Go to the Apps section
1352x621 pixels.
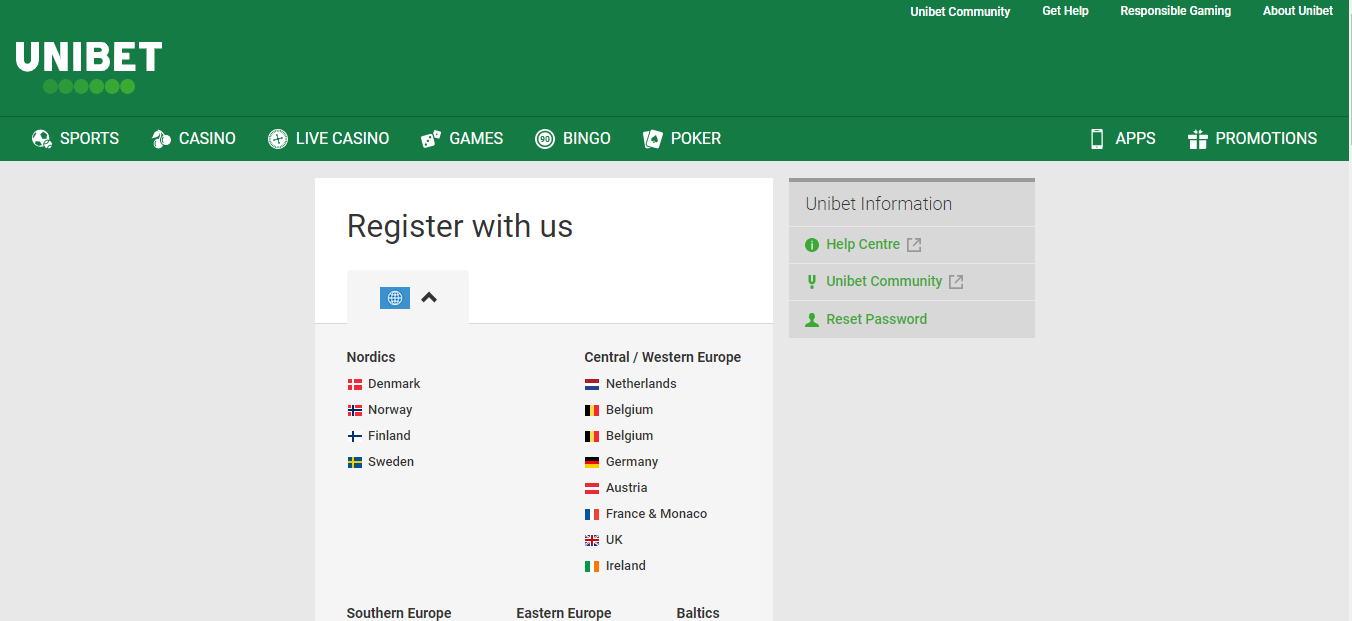[x=1123, y=139]
